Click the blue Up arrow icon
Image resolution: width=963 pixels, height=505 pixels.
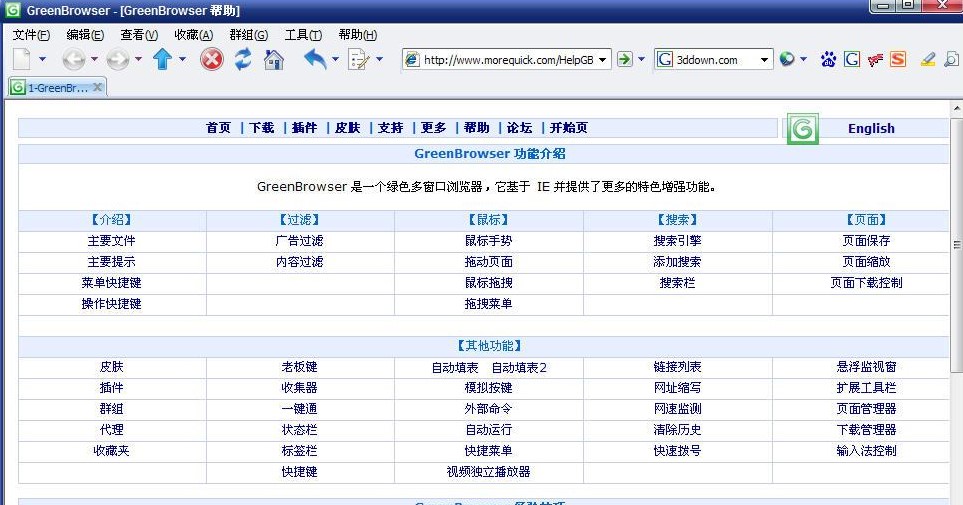163,59
